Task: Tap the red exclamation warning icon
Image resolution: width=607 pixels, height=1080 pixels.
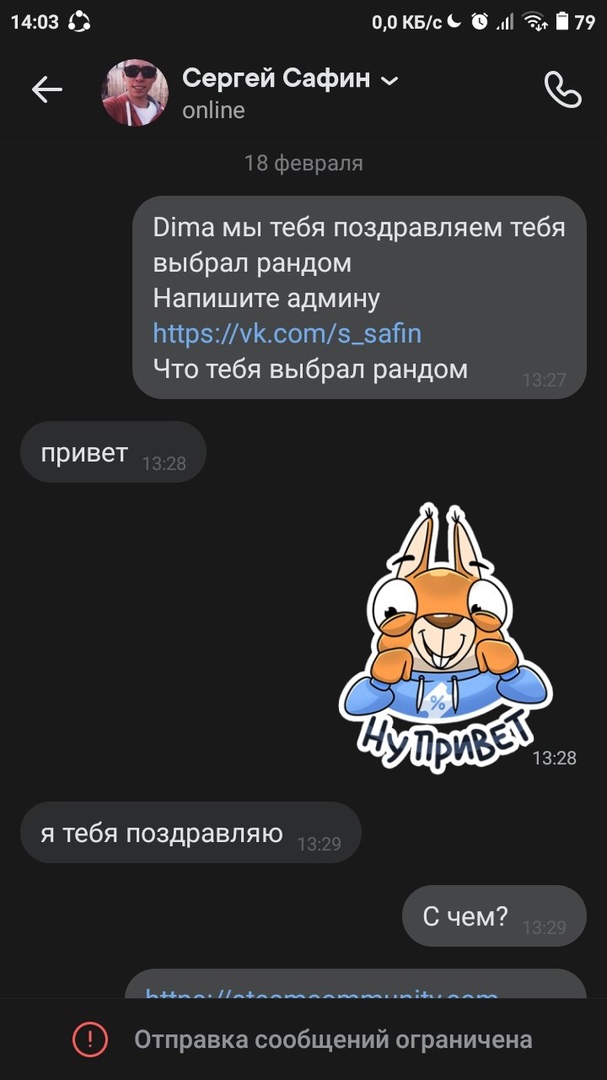Action: tap(90, 1039)
